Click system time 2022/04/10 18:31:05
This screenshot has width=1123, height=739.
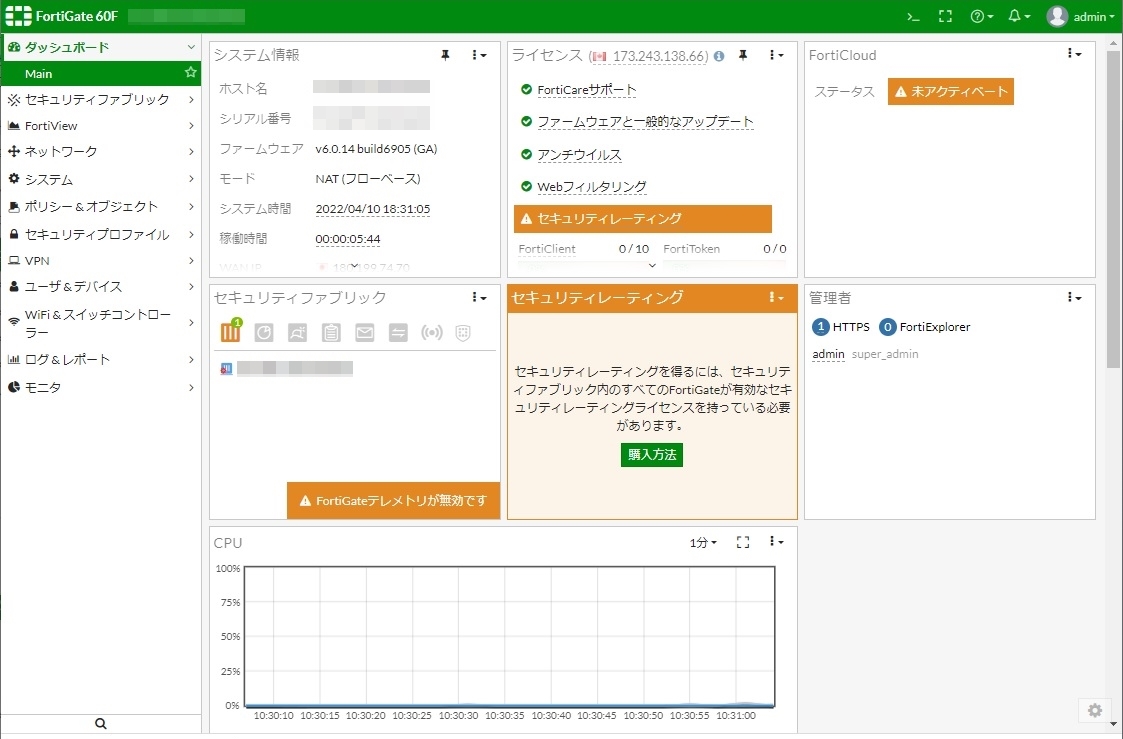pyautogui.click(x=372, y=209)
